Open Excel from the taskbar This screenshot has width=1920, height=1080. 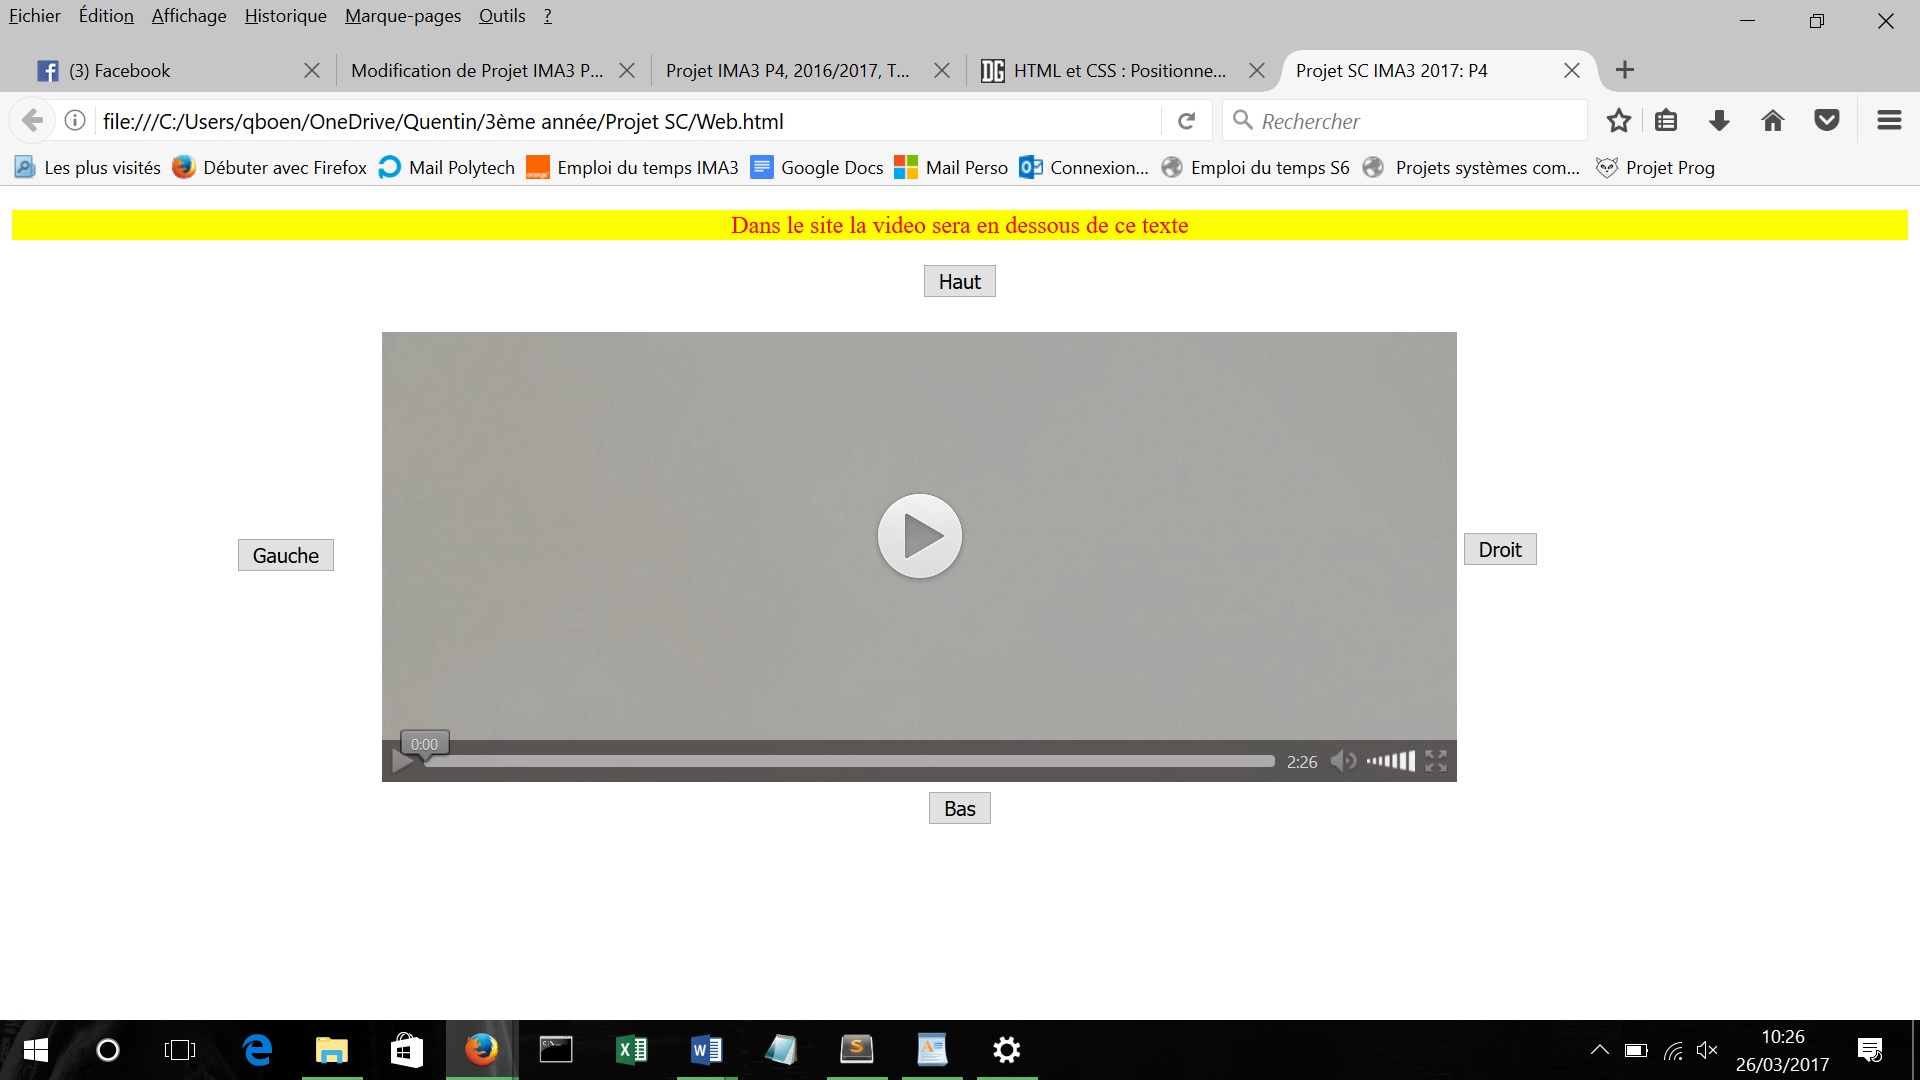[632, 1050]
